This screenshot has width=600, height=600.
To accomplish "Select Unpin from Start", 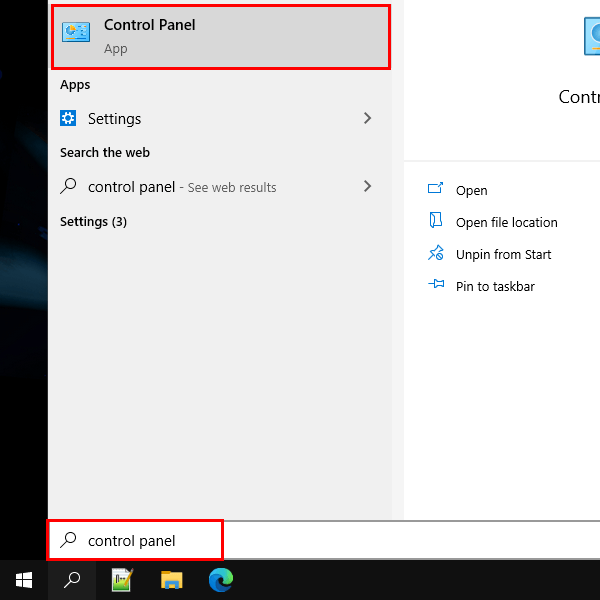I will [x=504, y=254].
